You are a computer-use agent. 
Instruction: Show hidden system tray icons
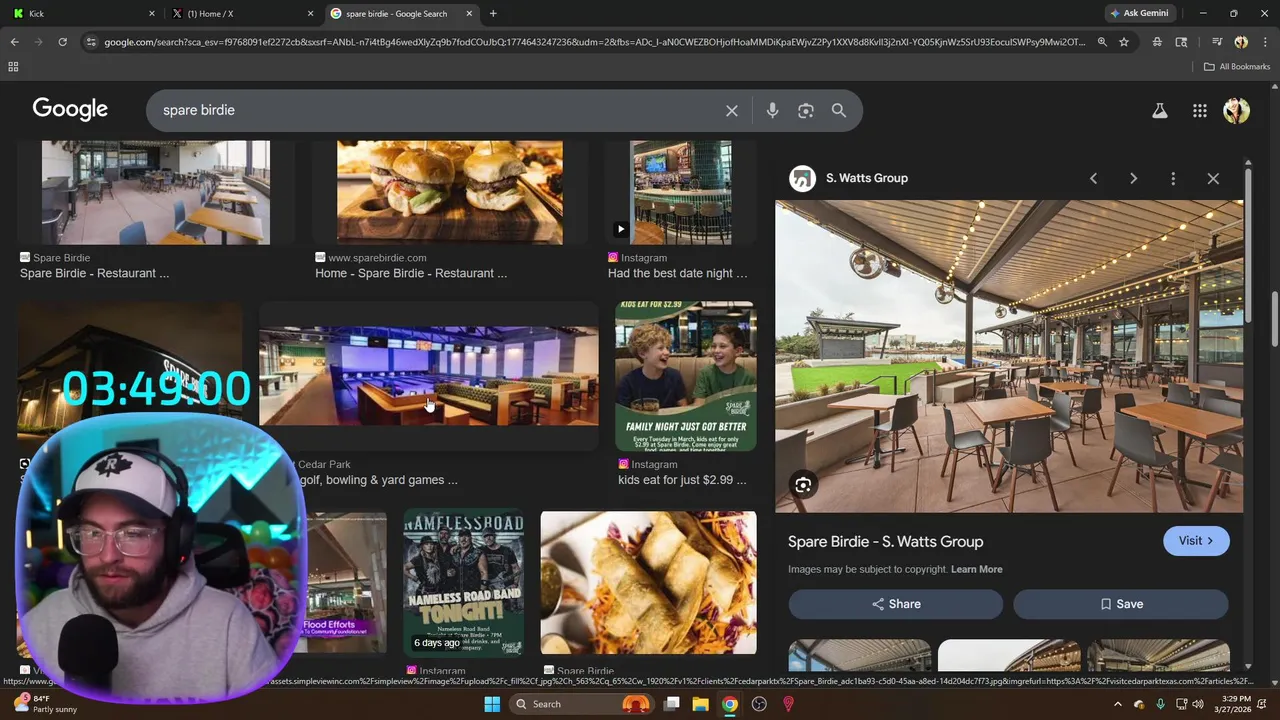coord(1118,704)
